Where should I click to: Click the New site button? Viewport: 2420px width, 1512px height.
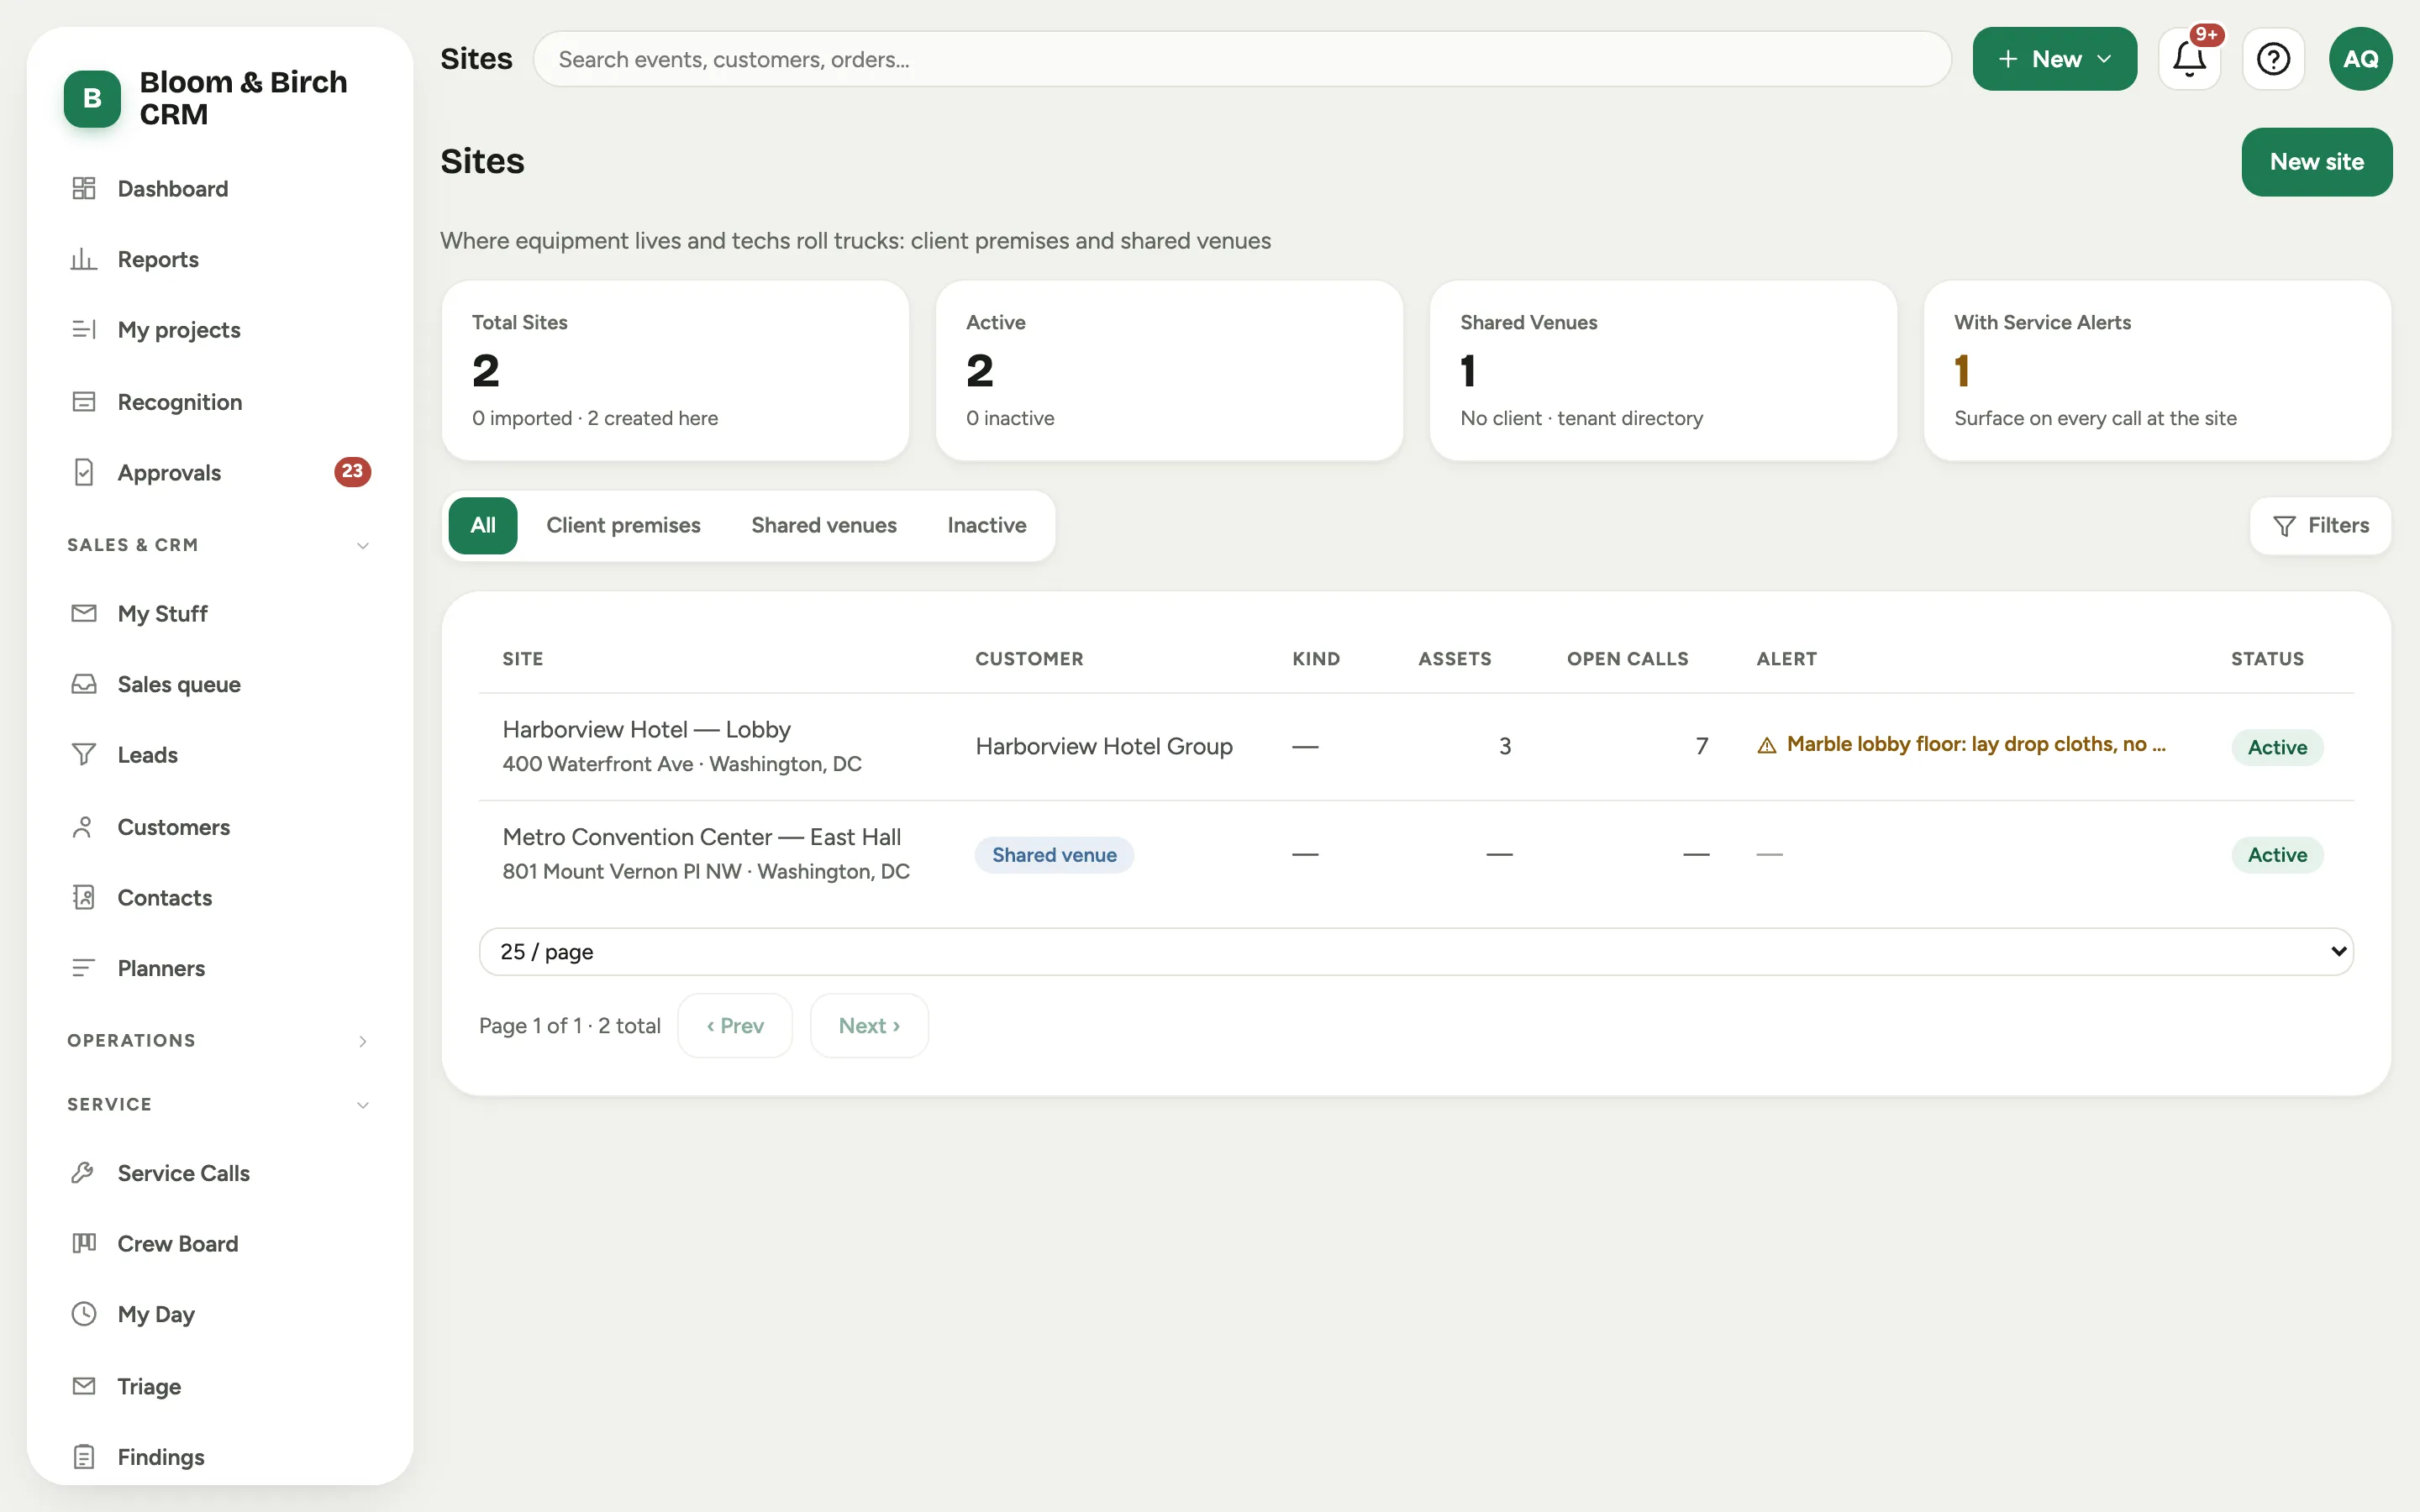pyautogui.click(x=2316, y=162)
